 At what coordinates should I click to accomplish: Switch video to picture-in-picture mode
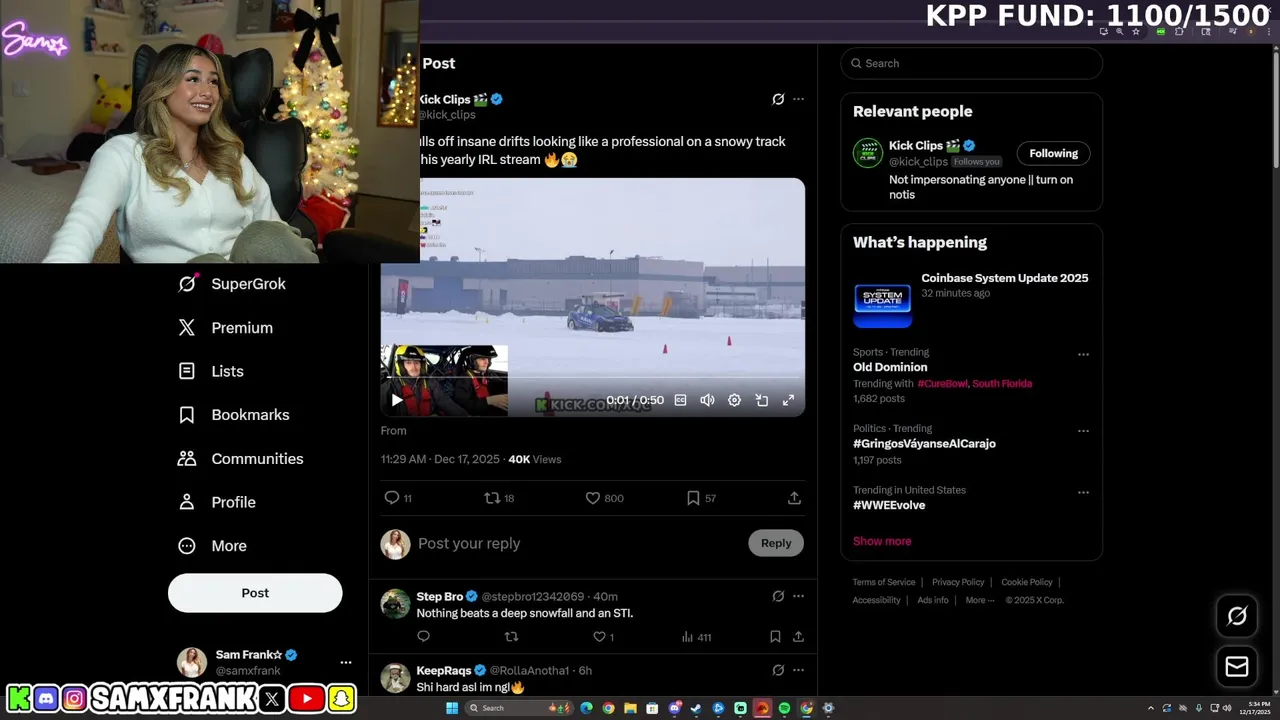[x=761, y=400]
